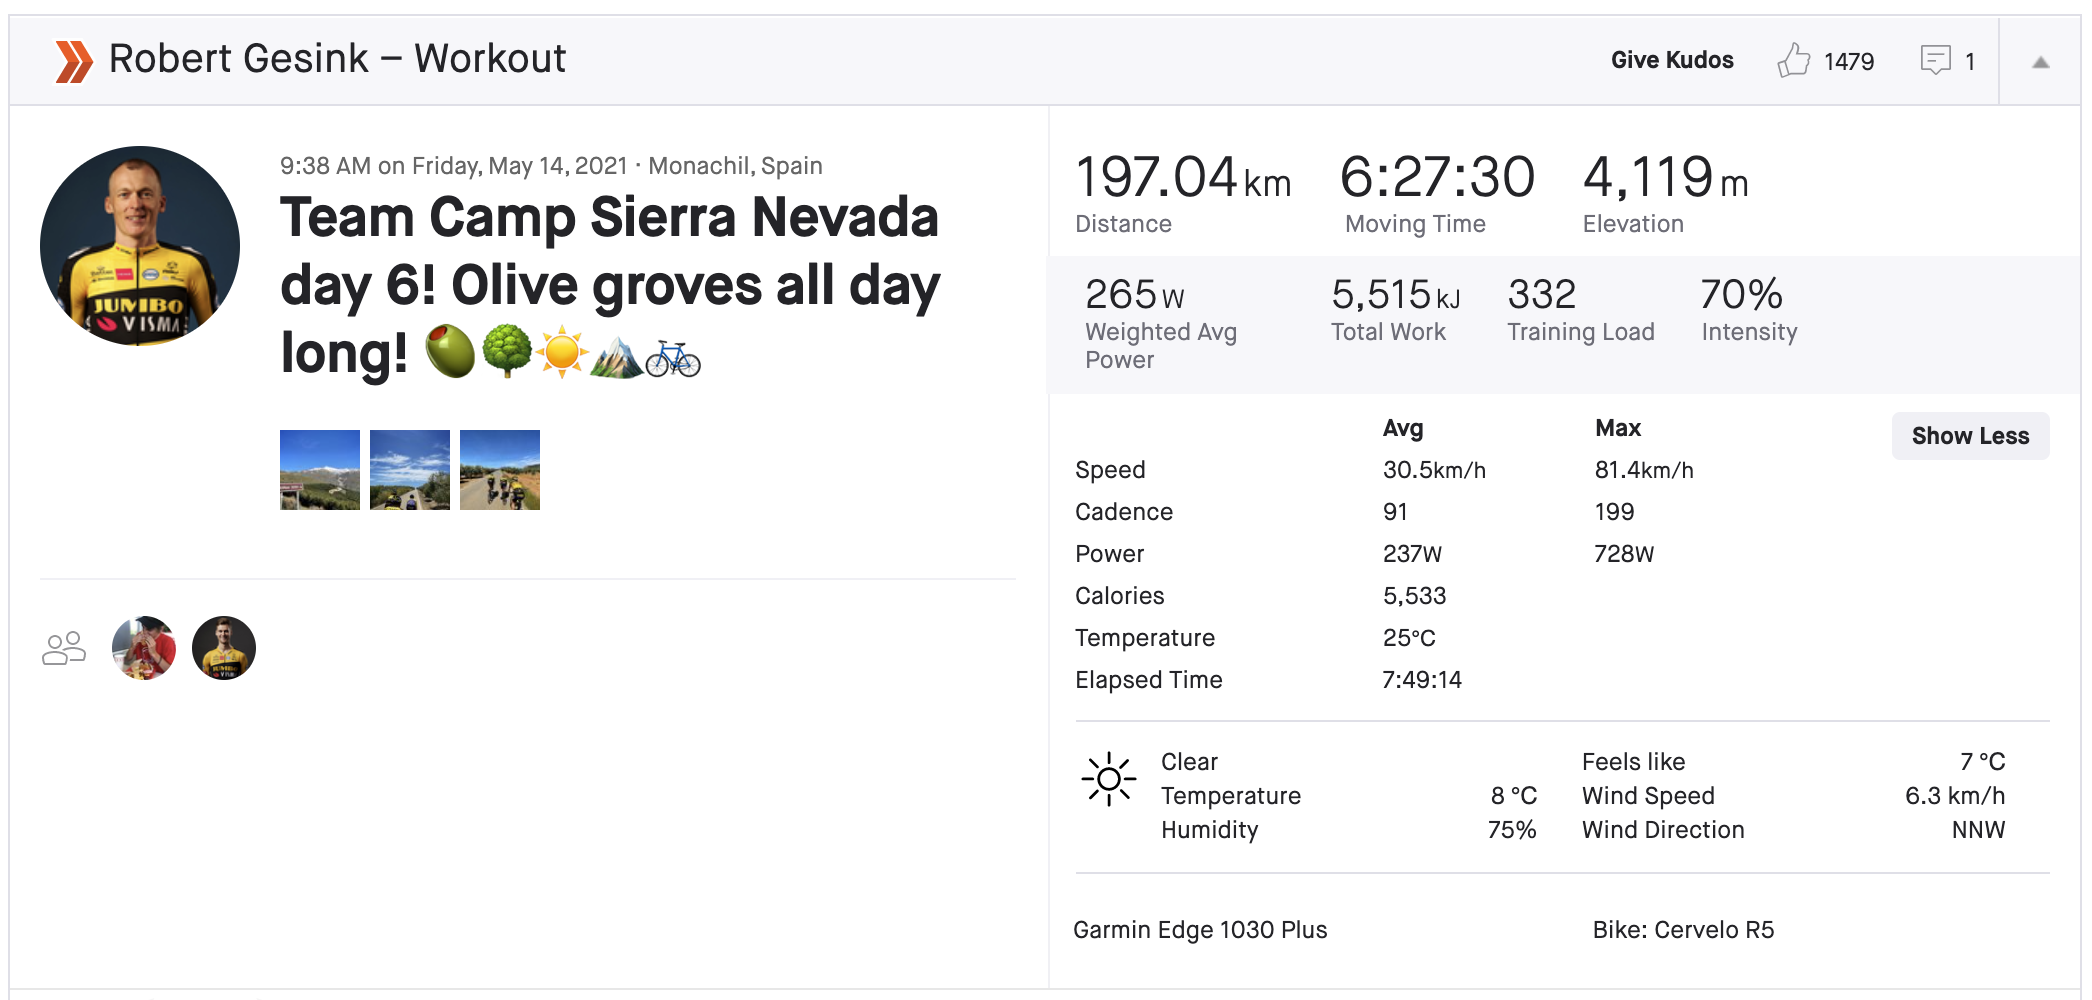Open the first group member's avatar

(144, 648)
